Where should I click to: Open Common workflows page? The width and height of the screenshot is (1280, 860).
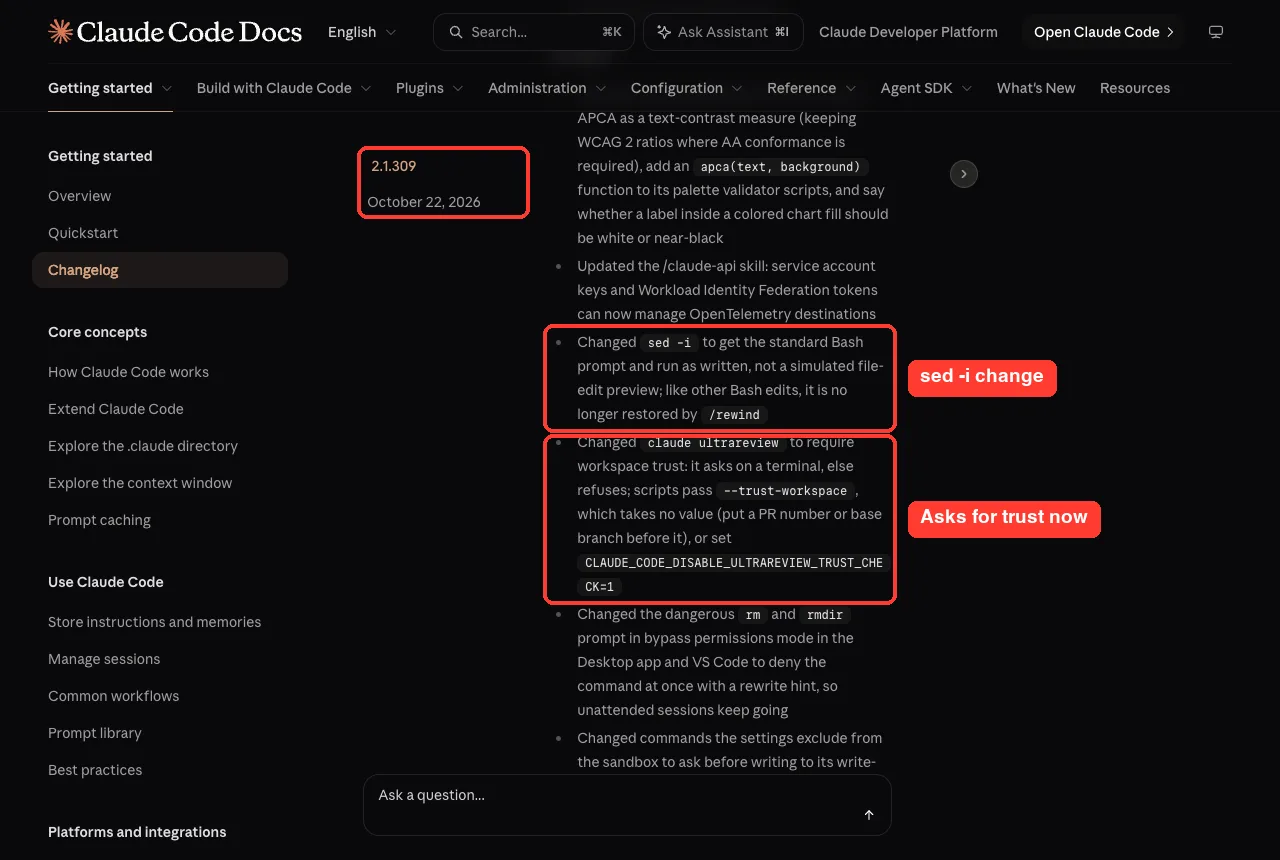(x=114, y=696)
